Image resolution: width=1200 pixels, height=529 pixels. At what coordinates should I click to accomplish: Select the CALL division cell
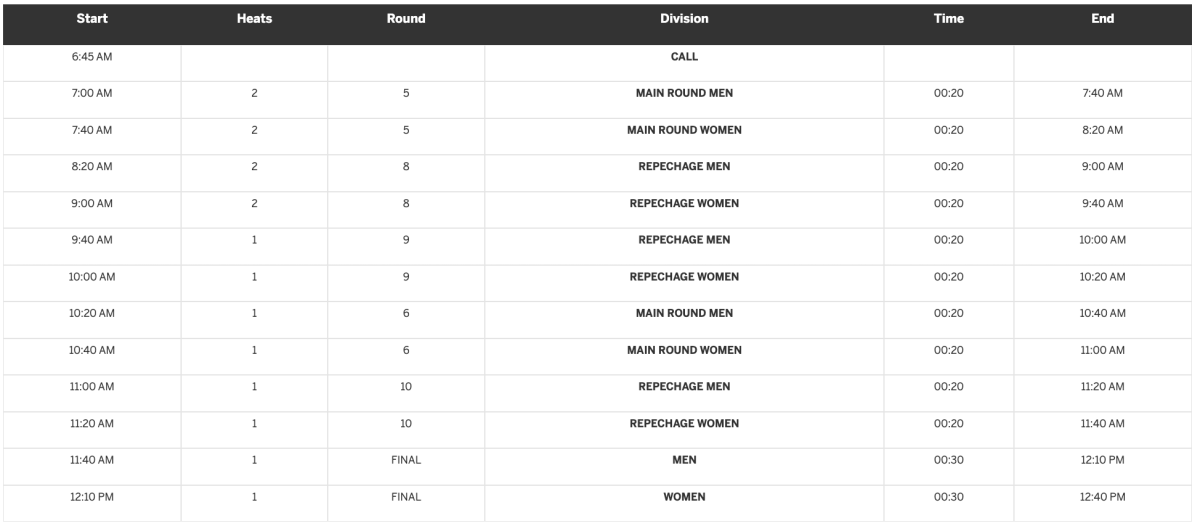click(684, 57)
